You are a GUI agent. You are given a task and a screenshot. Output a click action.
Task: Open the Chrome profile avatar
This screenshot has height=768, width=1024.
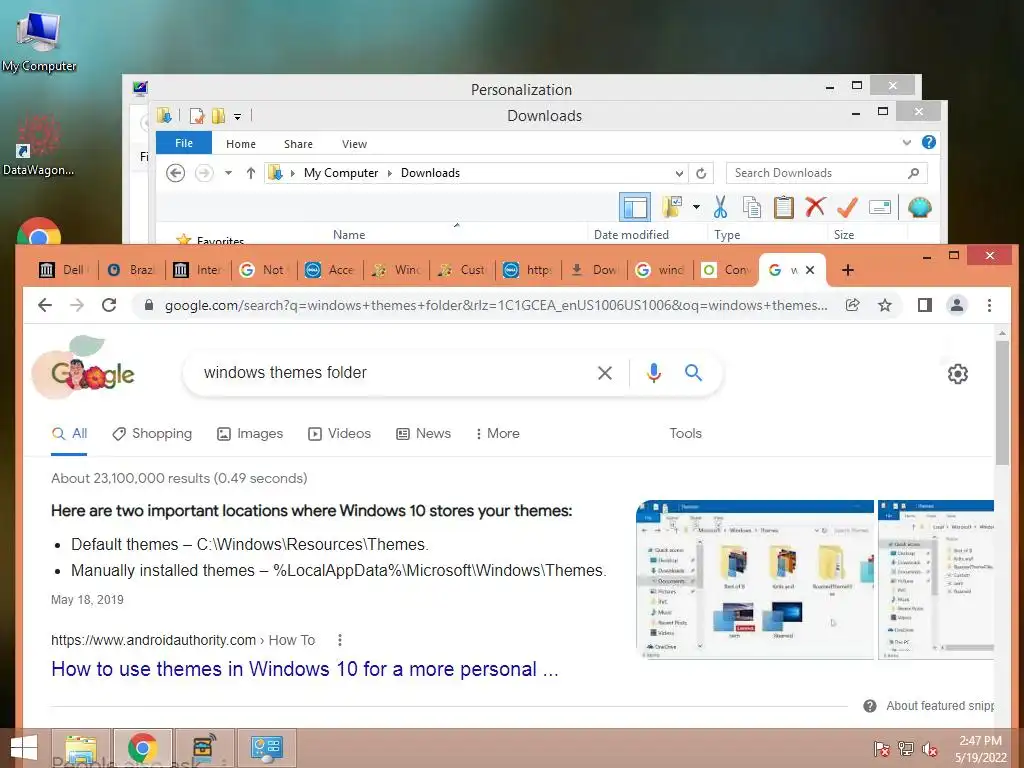[x=957, y=305]
